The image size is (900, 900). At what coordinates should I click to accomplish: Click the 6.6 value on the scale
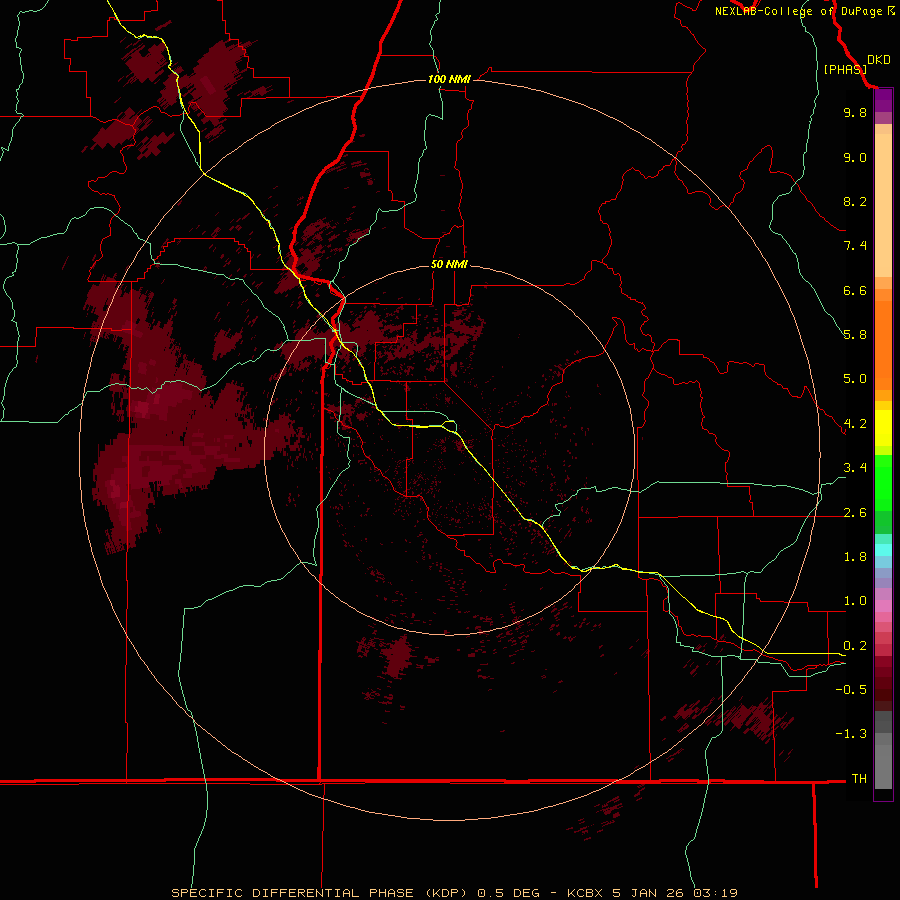click(x=855, y=290)
